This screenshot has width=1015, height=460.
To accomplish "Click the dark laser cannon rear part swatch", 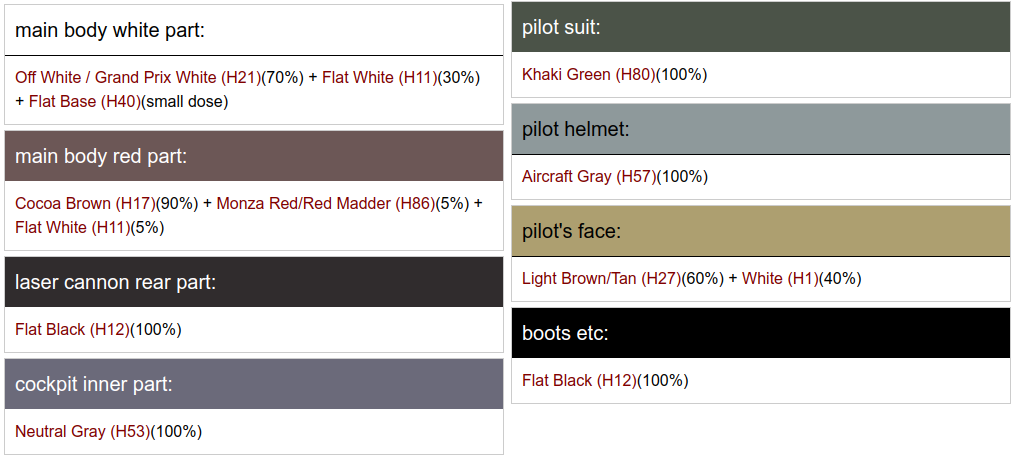I will point(254,282).
